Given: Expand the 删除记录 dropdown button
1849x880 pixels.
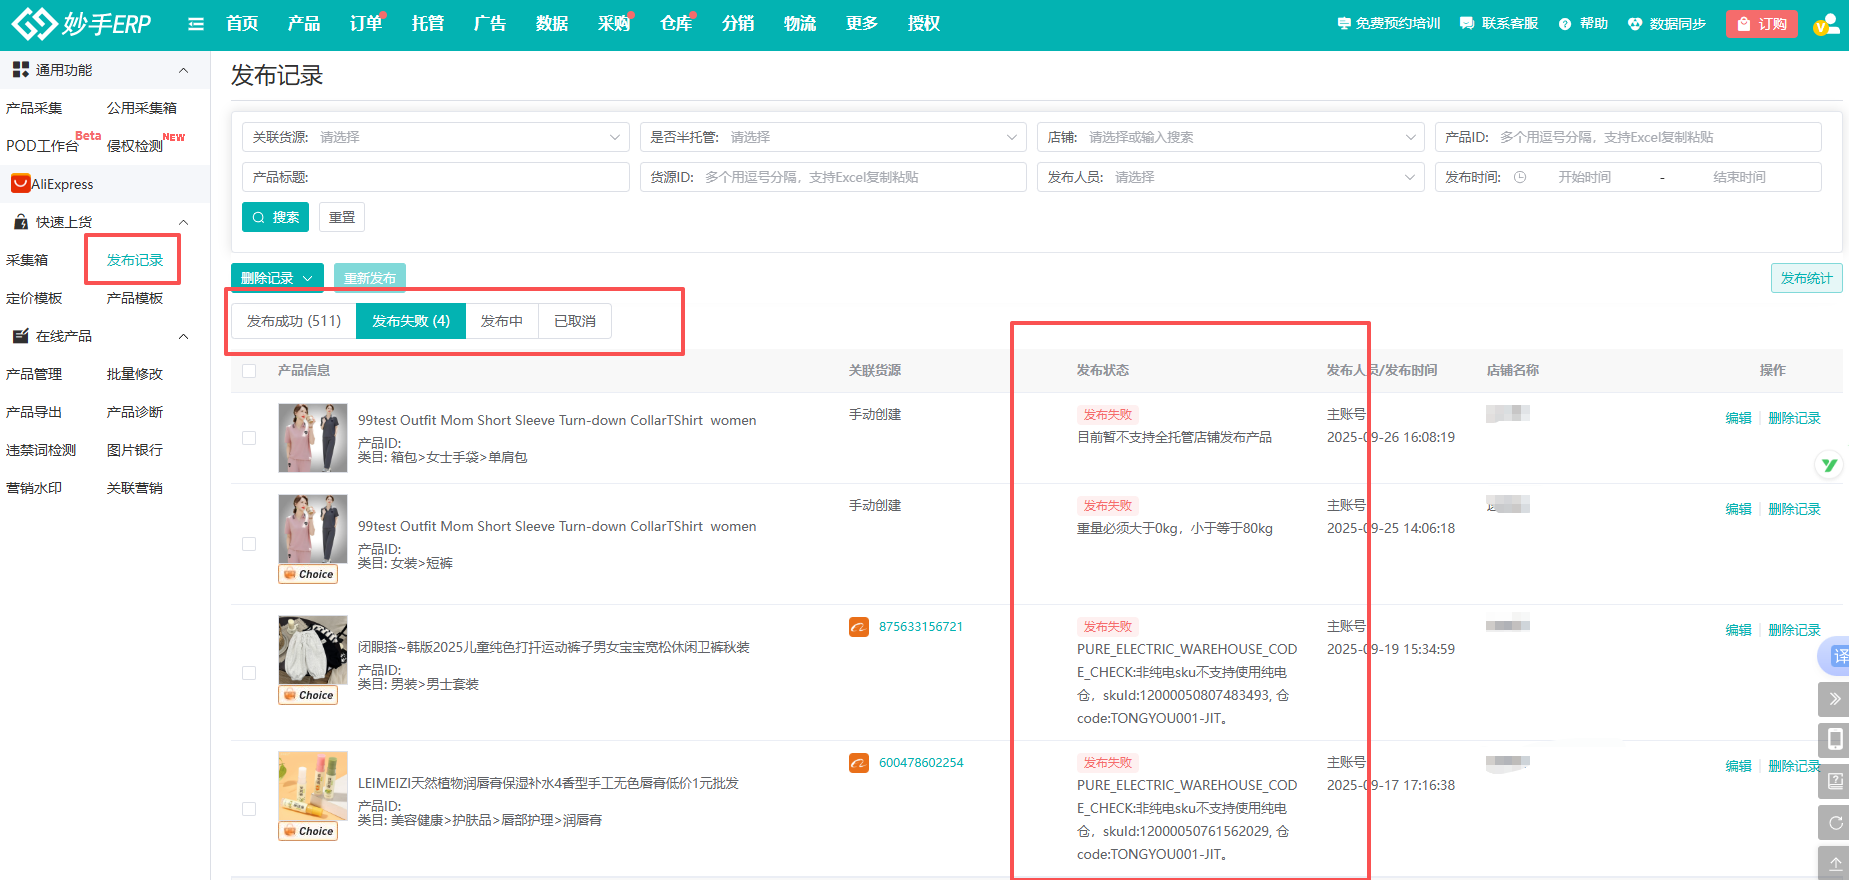Looking at the screenshot, I should (277, 278).
